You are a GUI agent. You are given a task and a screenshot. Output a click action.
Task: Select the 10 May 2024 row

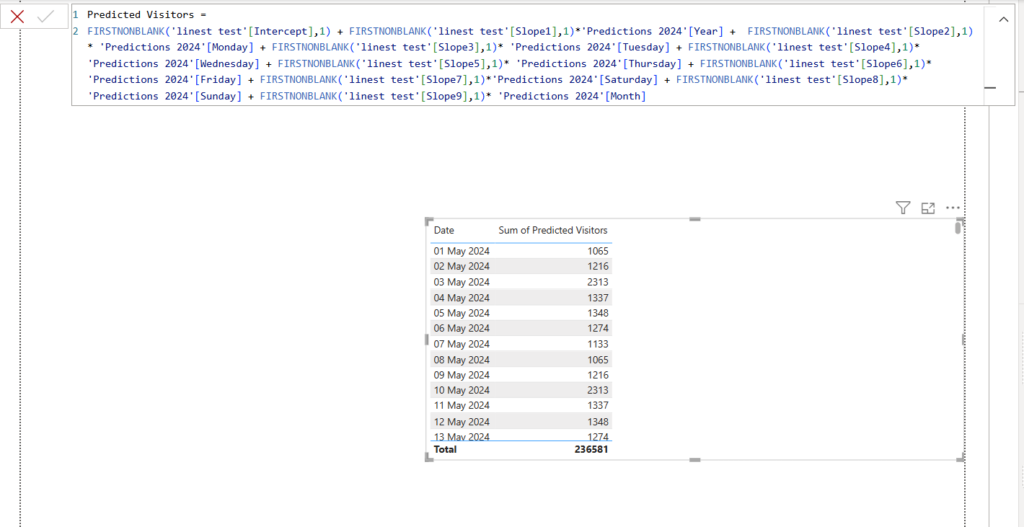[462, 390]
